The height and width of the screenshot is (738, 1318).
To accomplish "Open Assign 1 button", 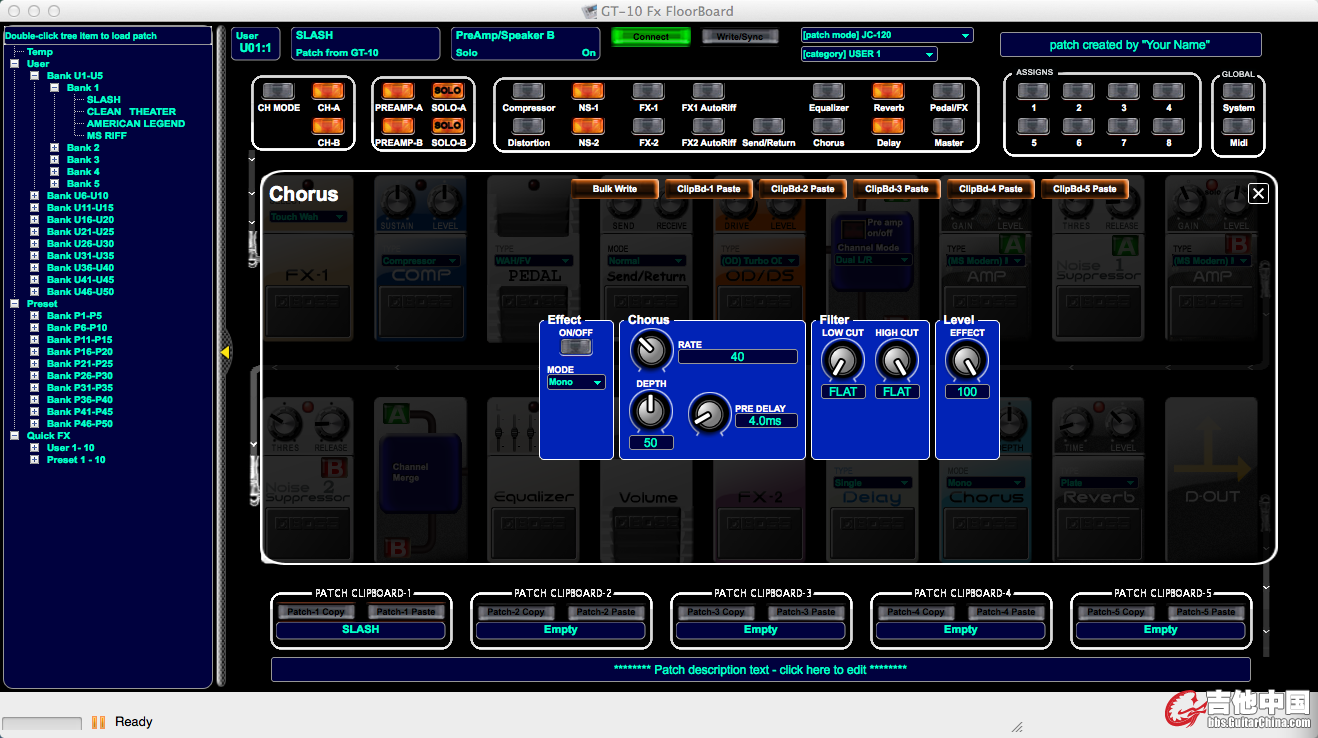I will tap(1033, 92).
